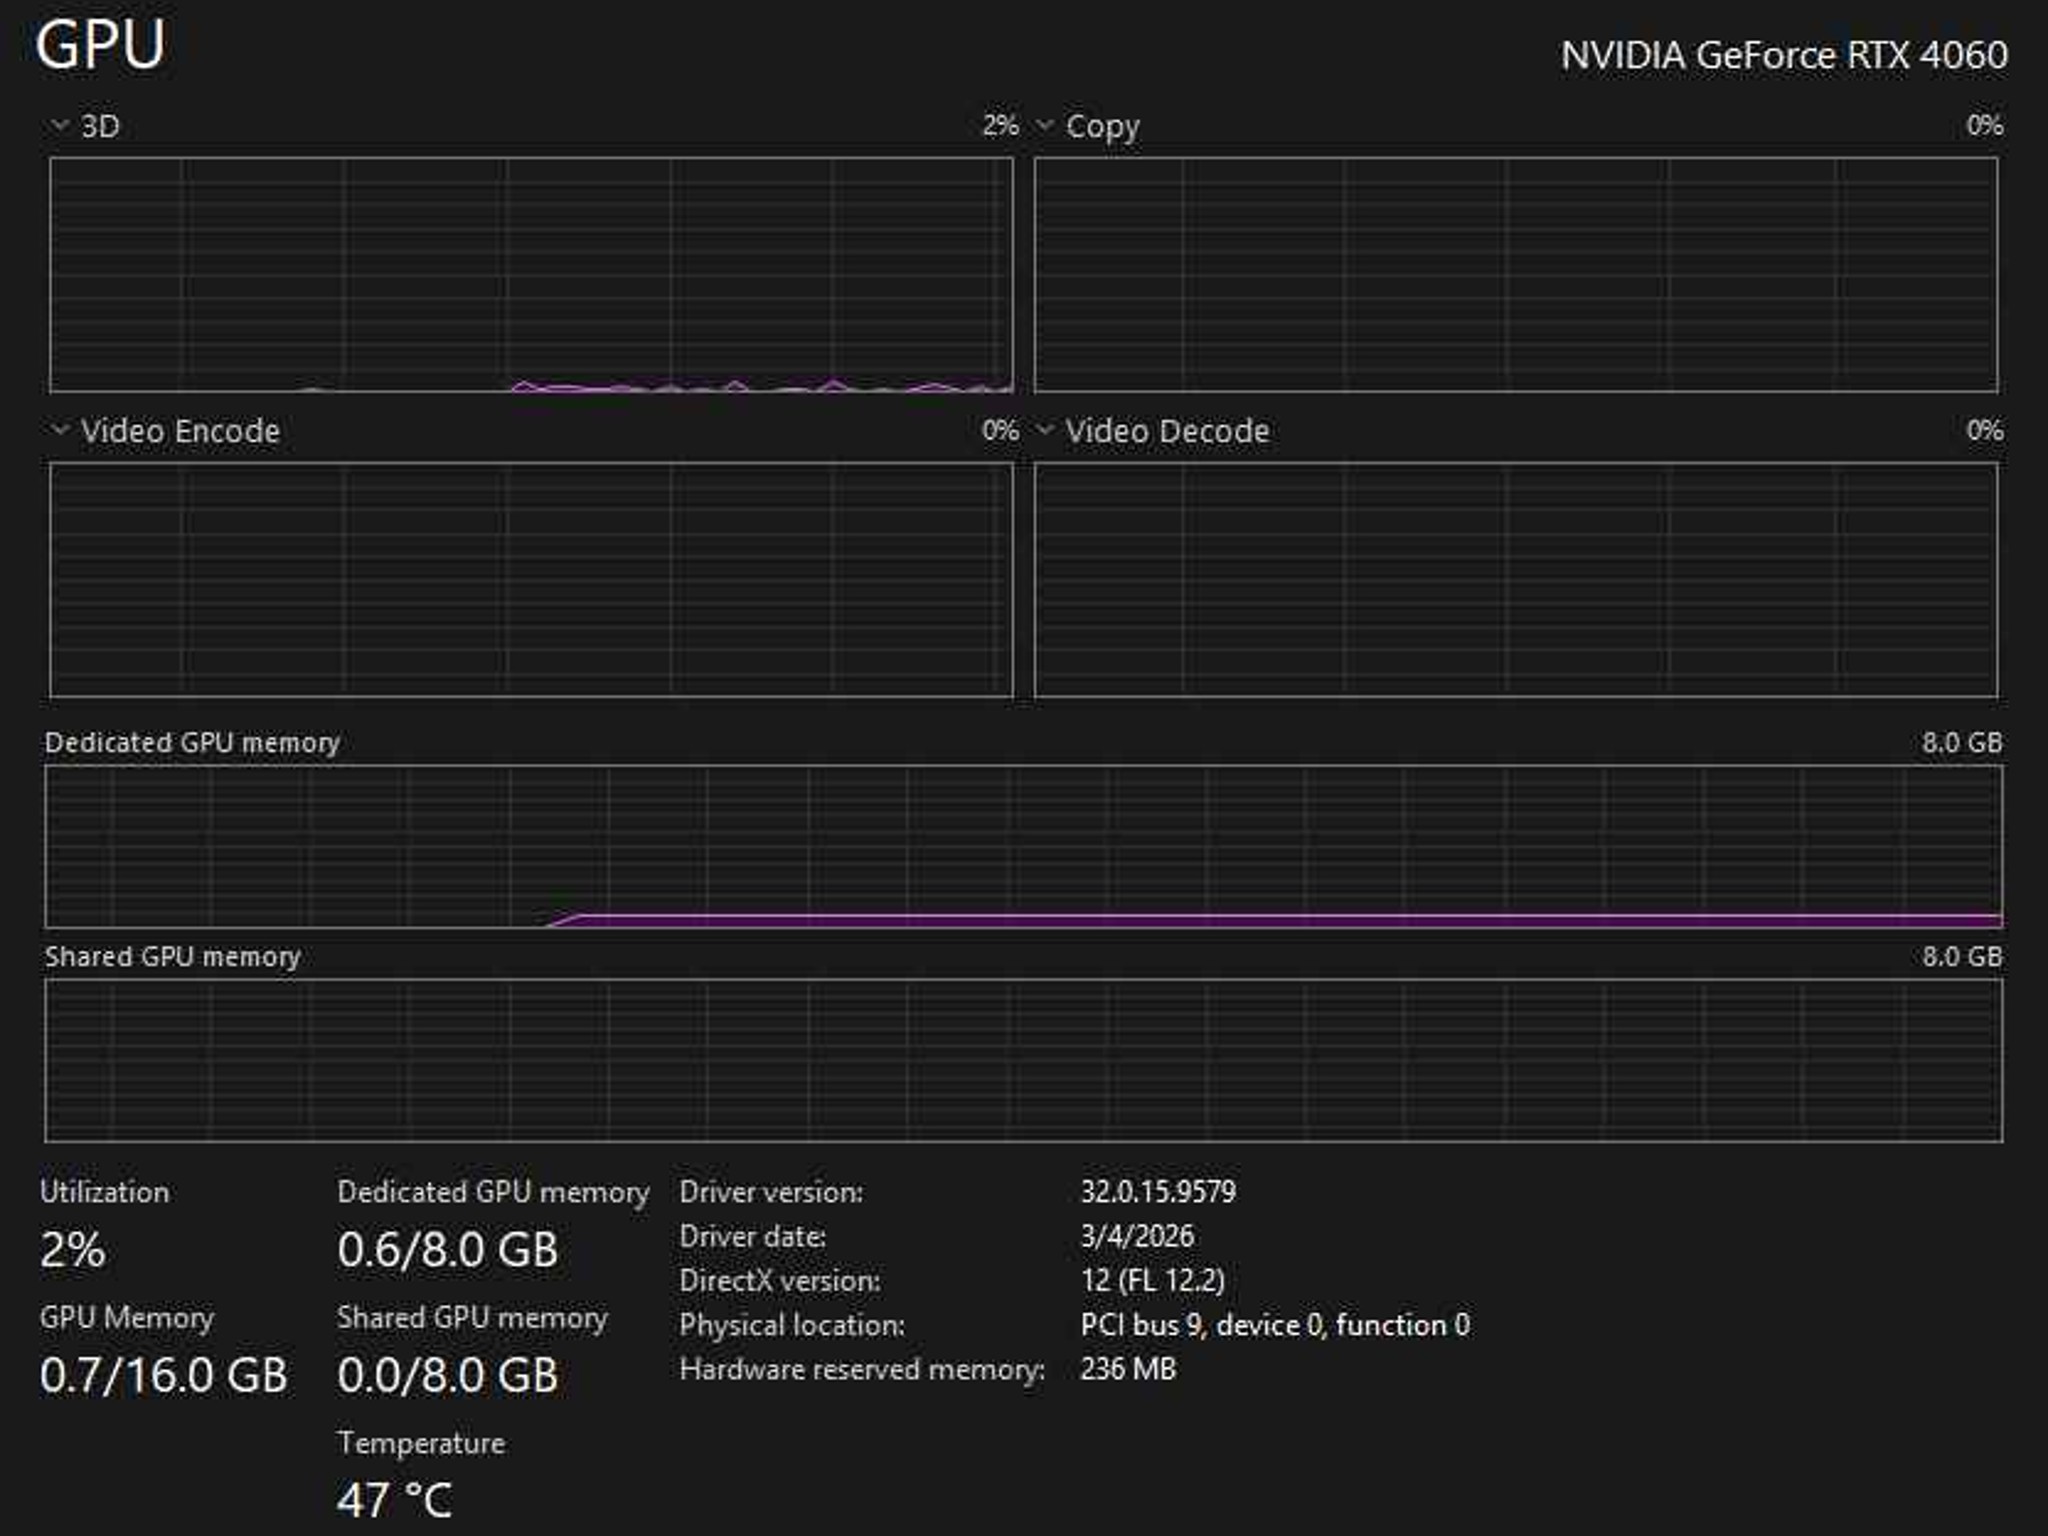Click the 236 MB hardware reserved memory value
Screen dimensions: 2048x1536
(x=1128, y=1369)
